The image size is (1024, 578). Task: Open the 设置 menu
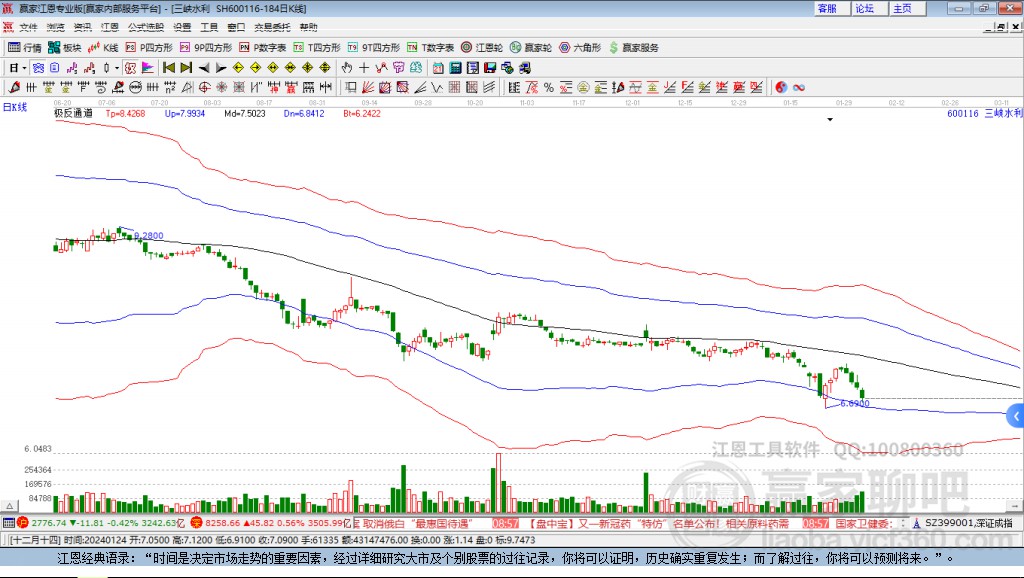click(x=182, y=27)
